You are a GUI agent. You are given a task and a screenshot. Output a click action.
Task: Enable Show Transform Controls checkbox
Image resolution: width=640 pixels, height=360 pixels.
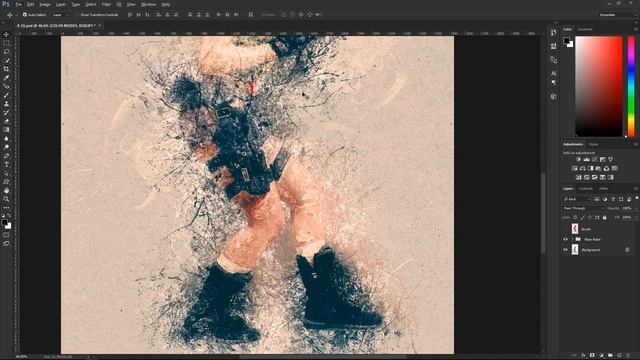(77, 15)
